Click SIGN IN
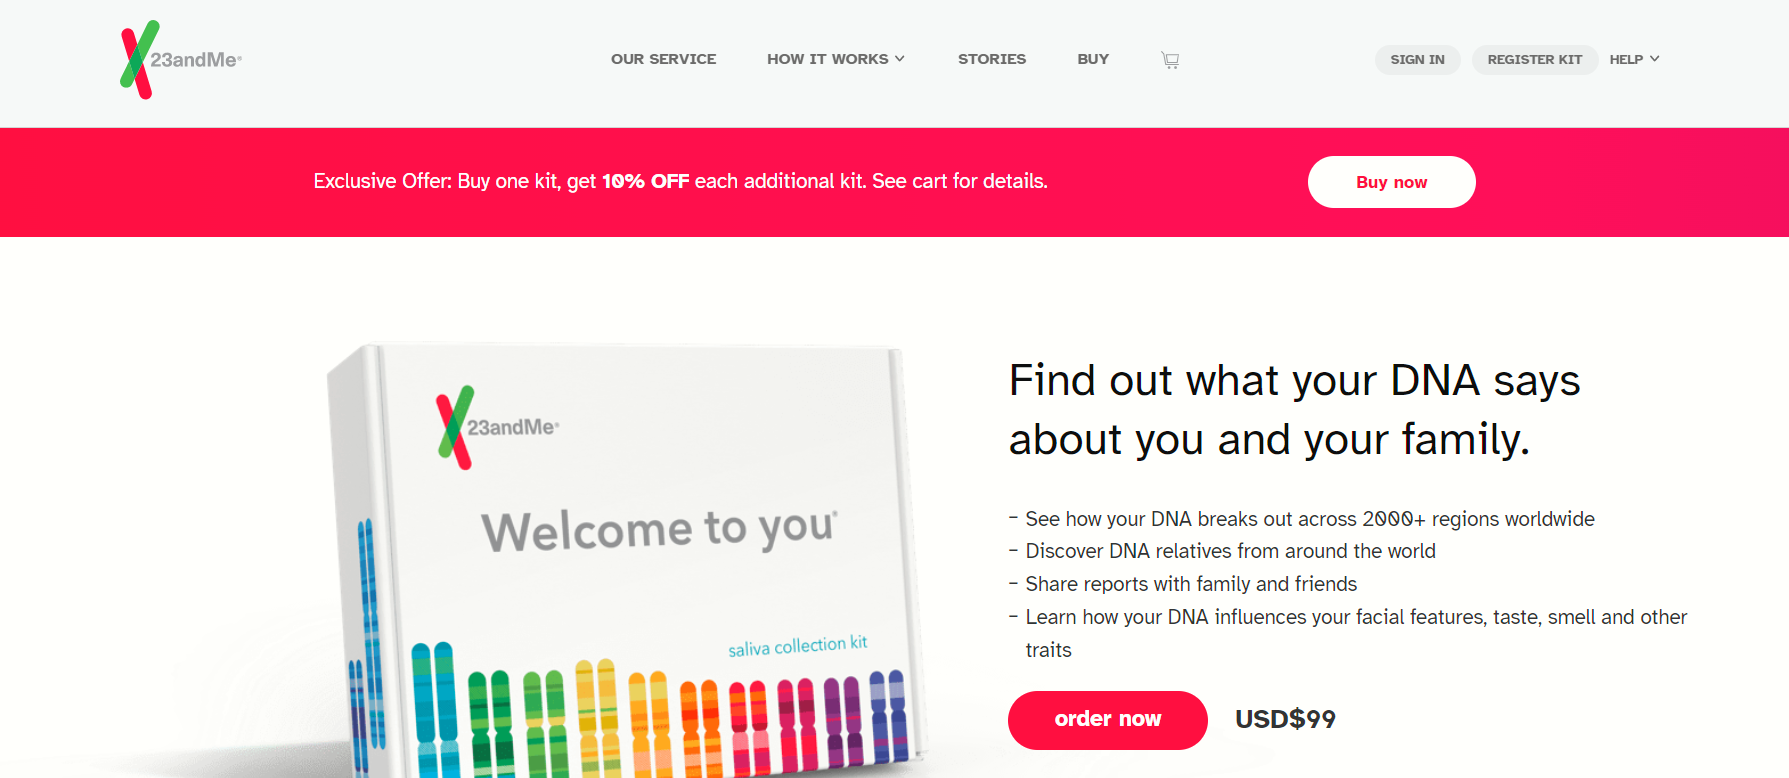The image size is (1789, 778). coord(1417,59)
